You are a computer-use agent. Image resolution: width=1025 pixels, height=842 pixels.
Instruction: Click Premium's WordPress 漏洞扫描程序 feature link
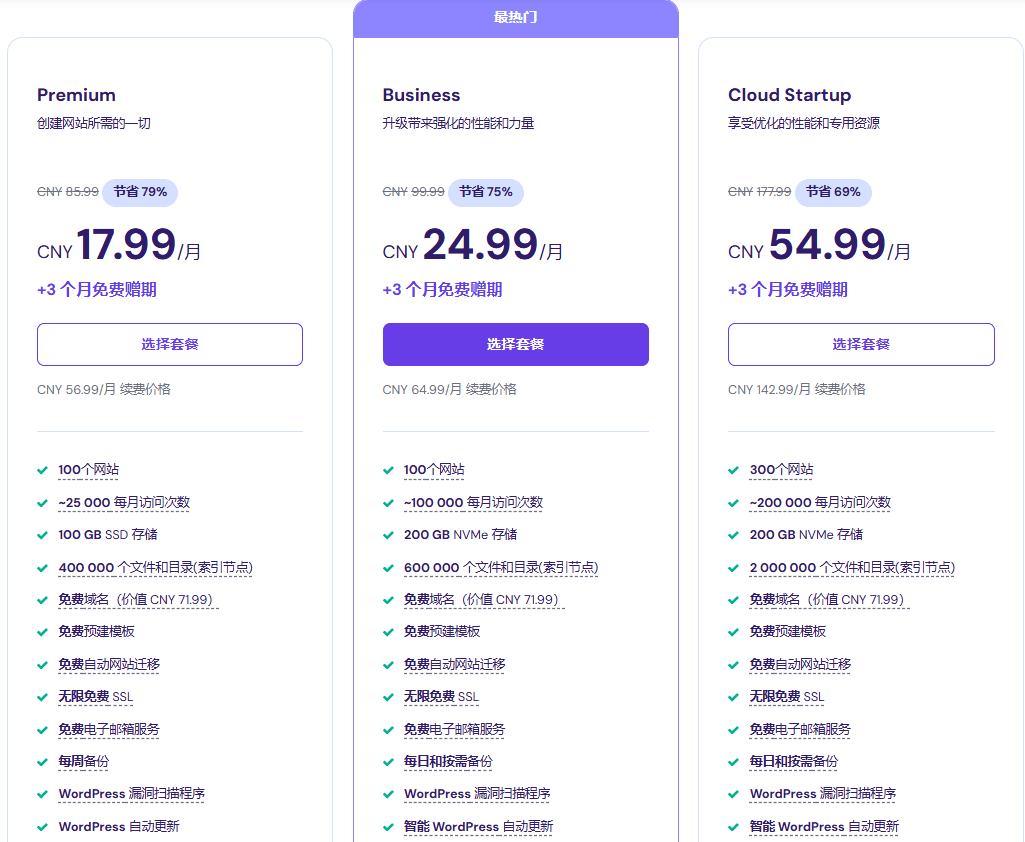131,794
